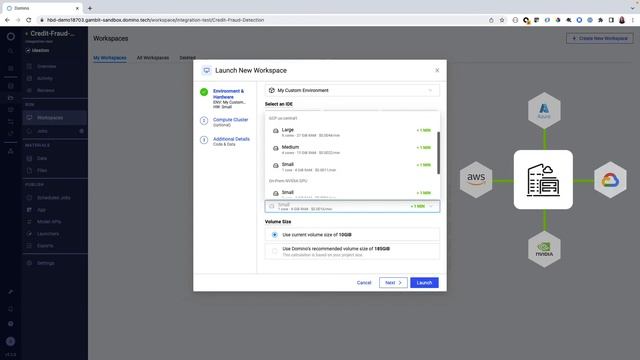640x360 pixels.
Task: Select the On-Prem NVIDIA GPU Small tier
Action: 352,193
